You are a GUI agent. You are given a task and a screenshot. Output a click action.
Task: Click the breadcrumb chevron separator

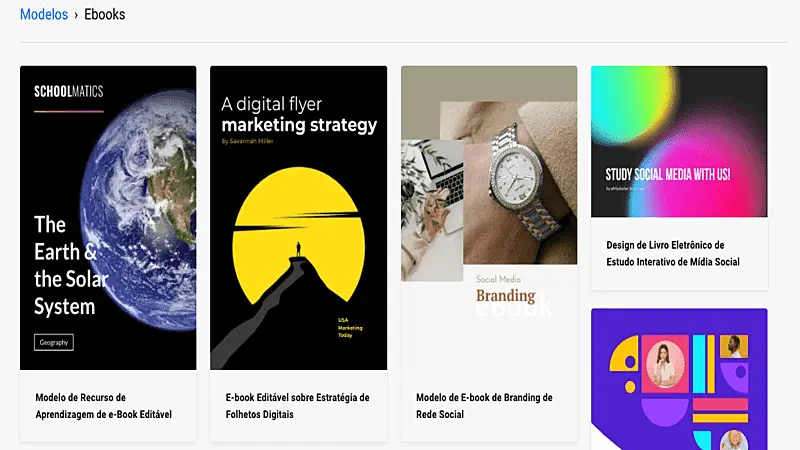click(x=76, y=15)
